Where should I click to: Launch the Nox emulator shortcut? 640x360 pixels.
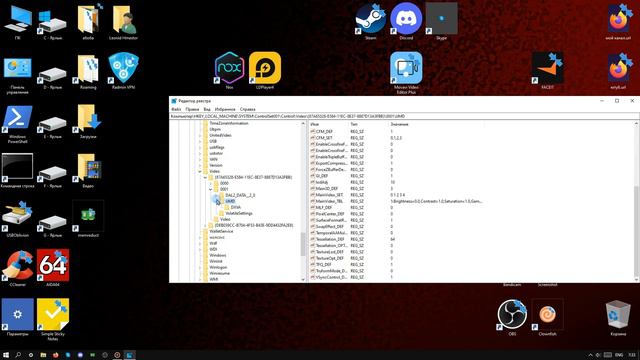pos(229,68)
